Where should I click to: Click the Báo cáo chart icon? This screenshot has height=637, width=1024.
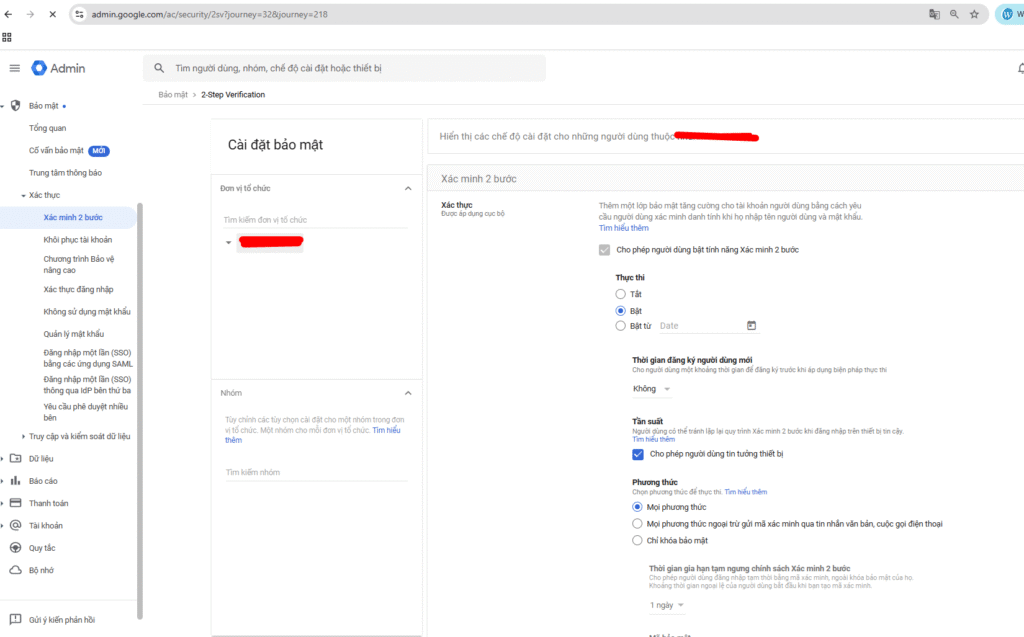click(15, 481)
